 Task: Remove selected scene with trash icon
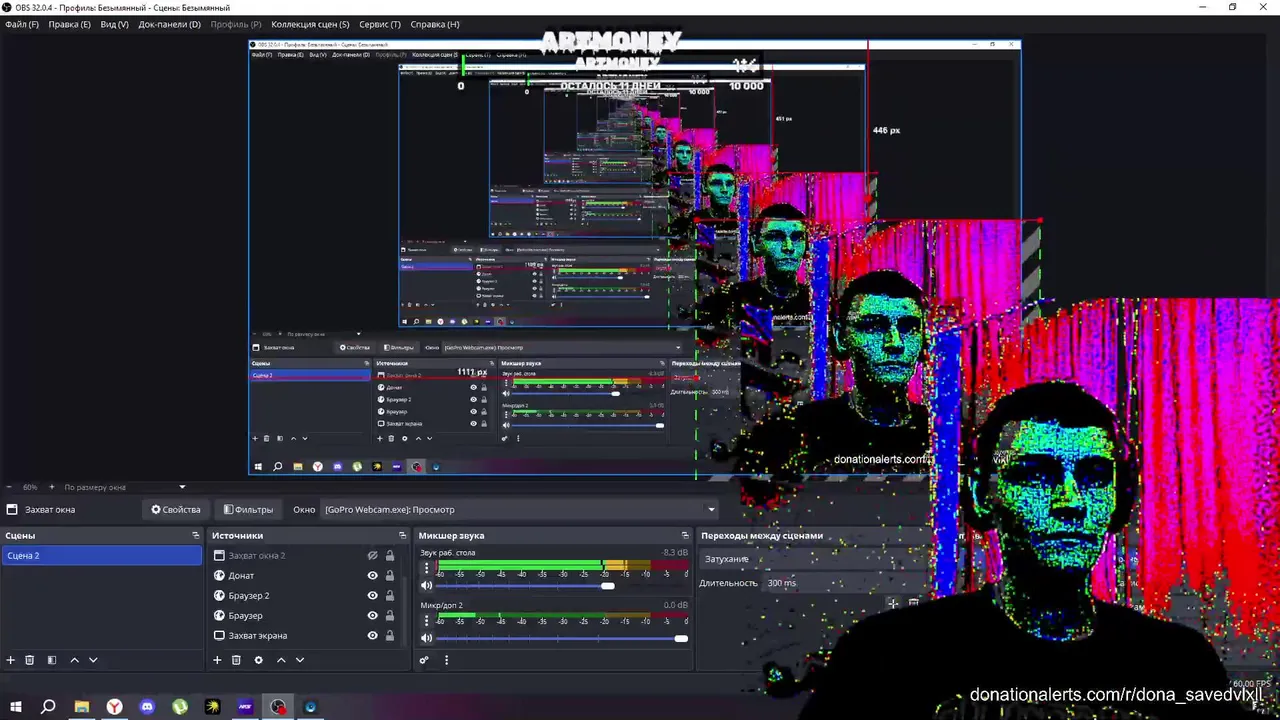point(30,660)
